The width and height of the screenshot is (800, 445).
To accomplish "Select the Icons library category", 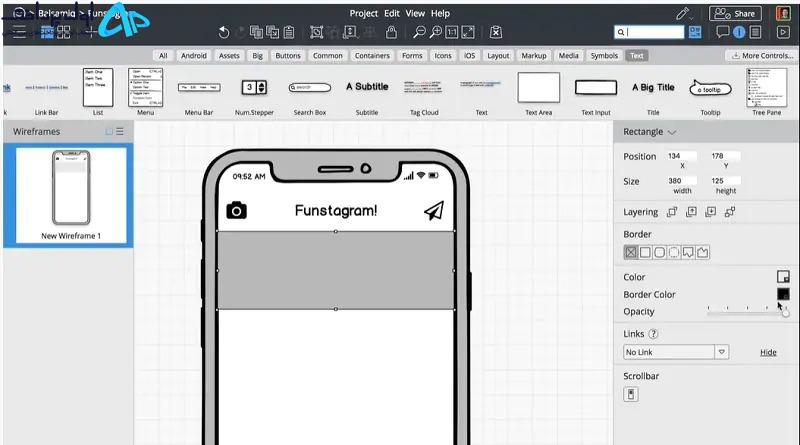I will (442, 56).
